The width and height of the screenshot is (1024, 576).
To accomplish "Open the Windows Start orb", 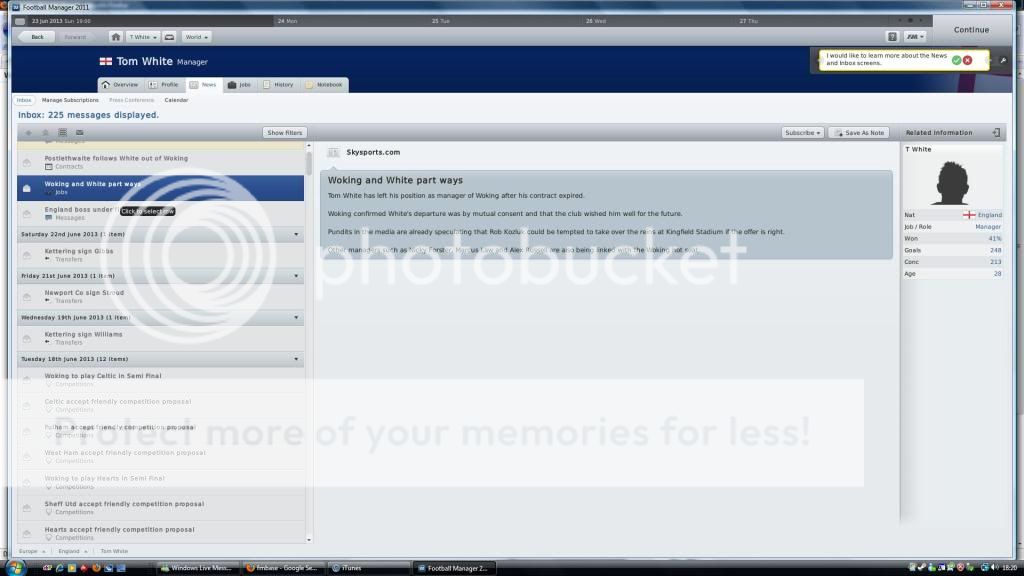I will coord(14,568).
